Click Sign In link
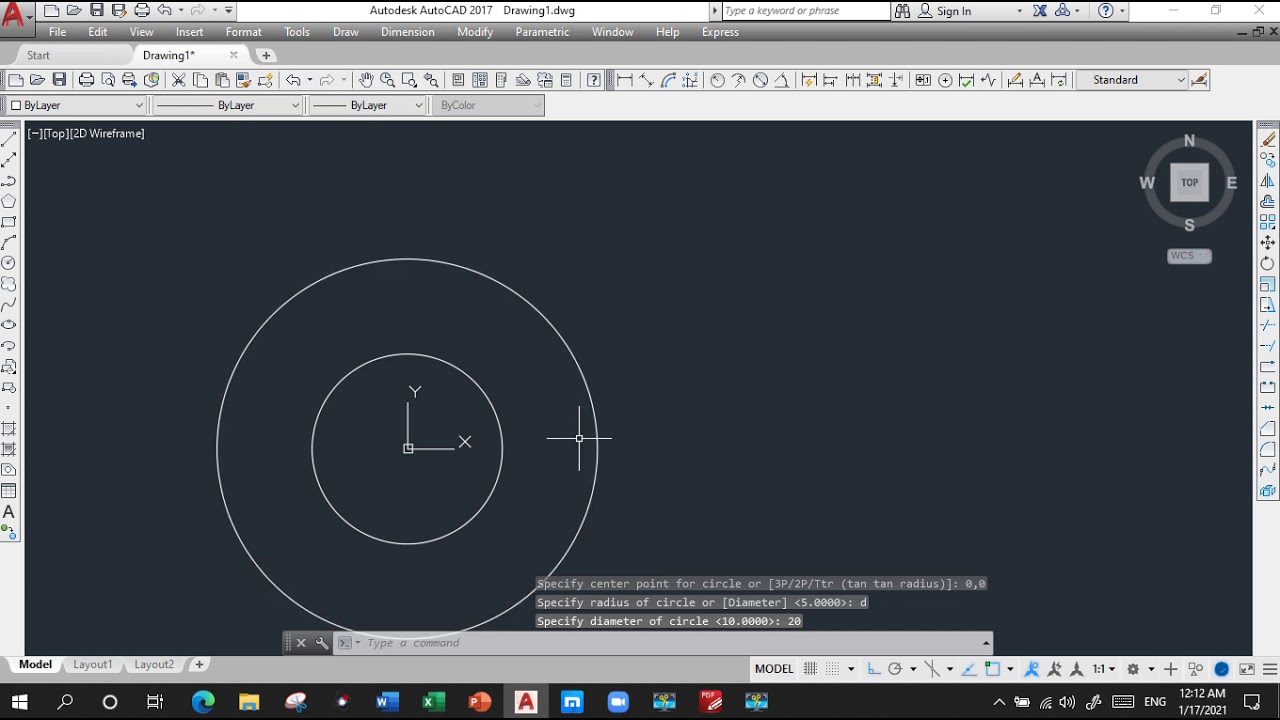1280x720 pixels. [954, 11]
